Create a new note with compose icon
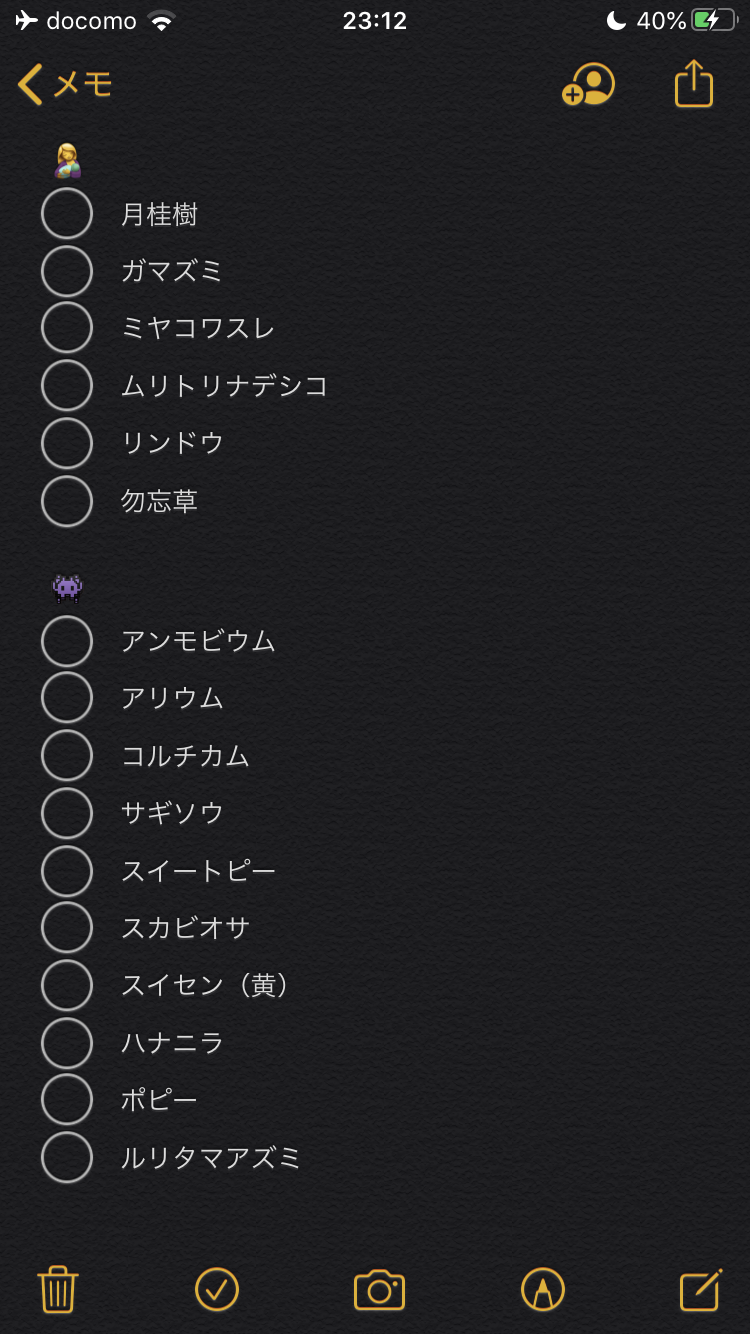 (701, 1289)
